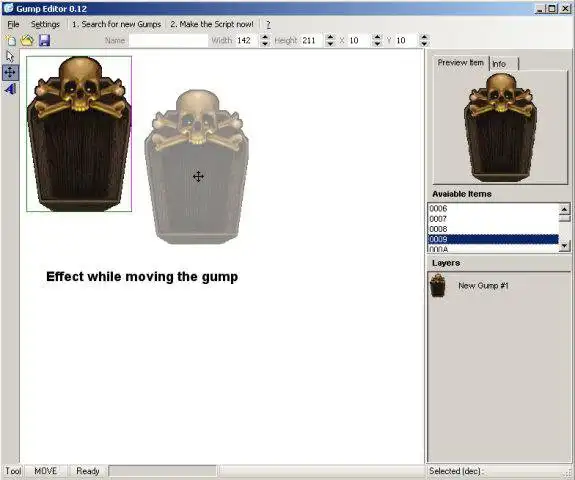This screenshot has height=480, width=575.
Task: Decrease X value with down arrow
Action: 377,43
